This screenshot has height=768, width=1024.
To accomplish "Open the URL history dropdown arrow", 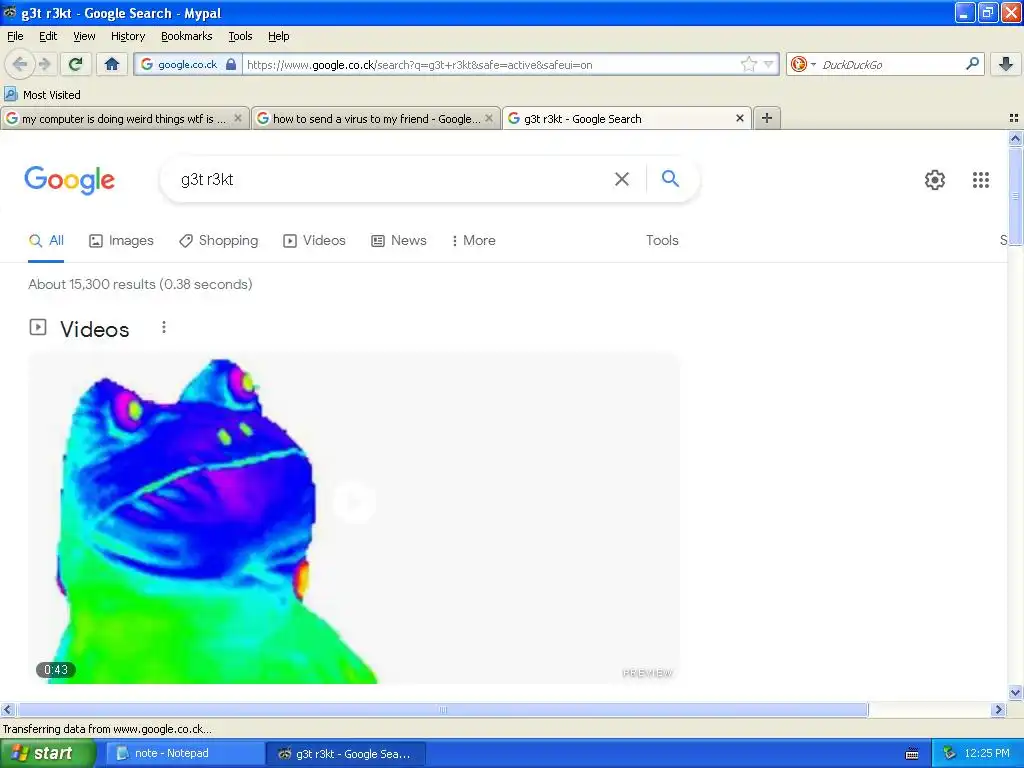I will (769, 64).
